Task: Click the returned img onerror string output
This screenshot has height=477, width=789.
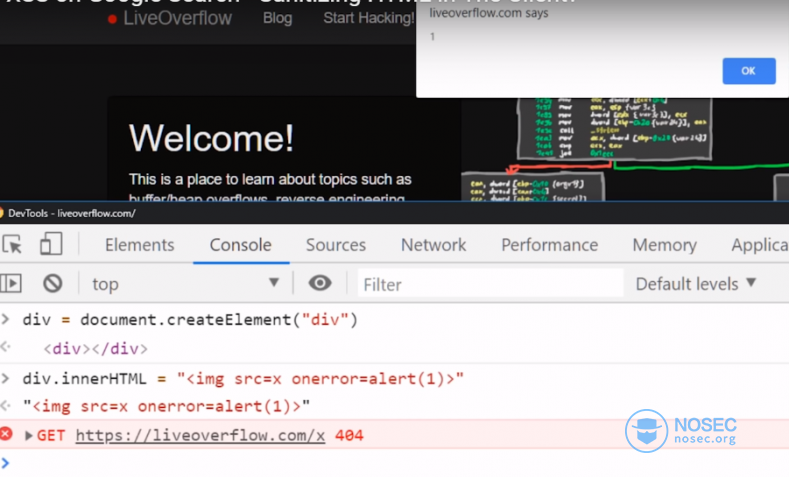Action: coord(167,406)
